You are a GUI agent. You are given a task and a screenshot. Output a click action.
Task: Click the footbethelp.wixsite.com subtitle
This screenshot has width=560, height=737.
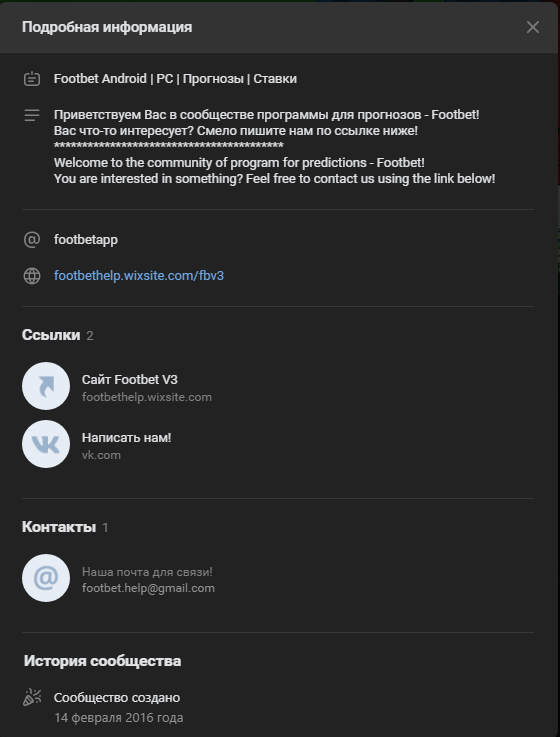[x=147, y=397]
